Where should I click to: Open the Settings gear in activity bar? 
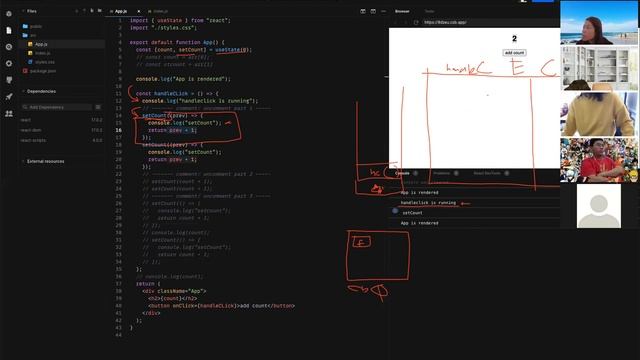click(9, 64)
